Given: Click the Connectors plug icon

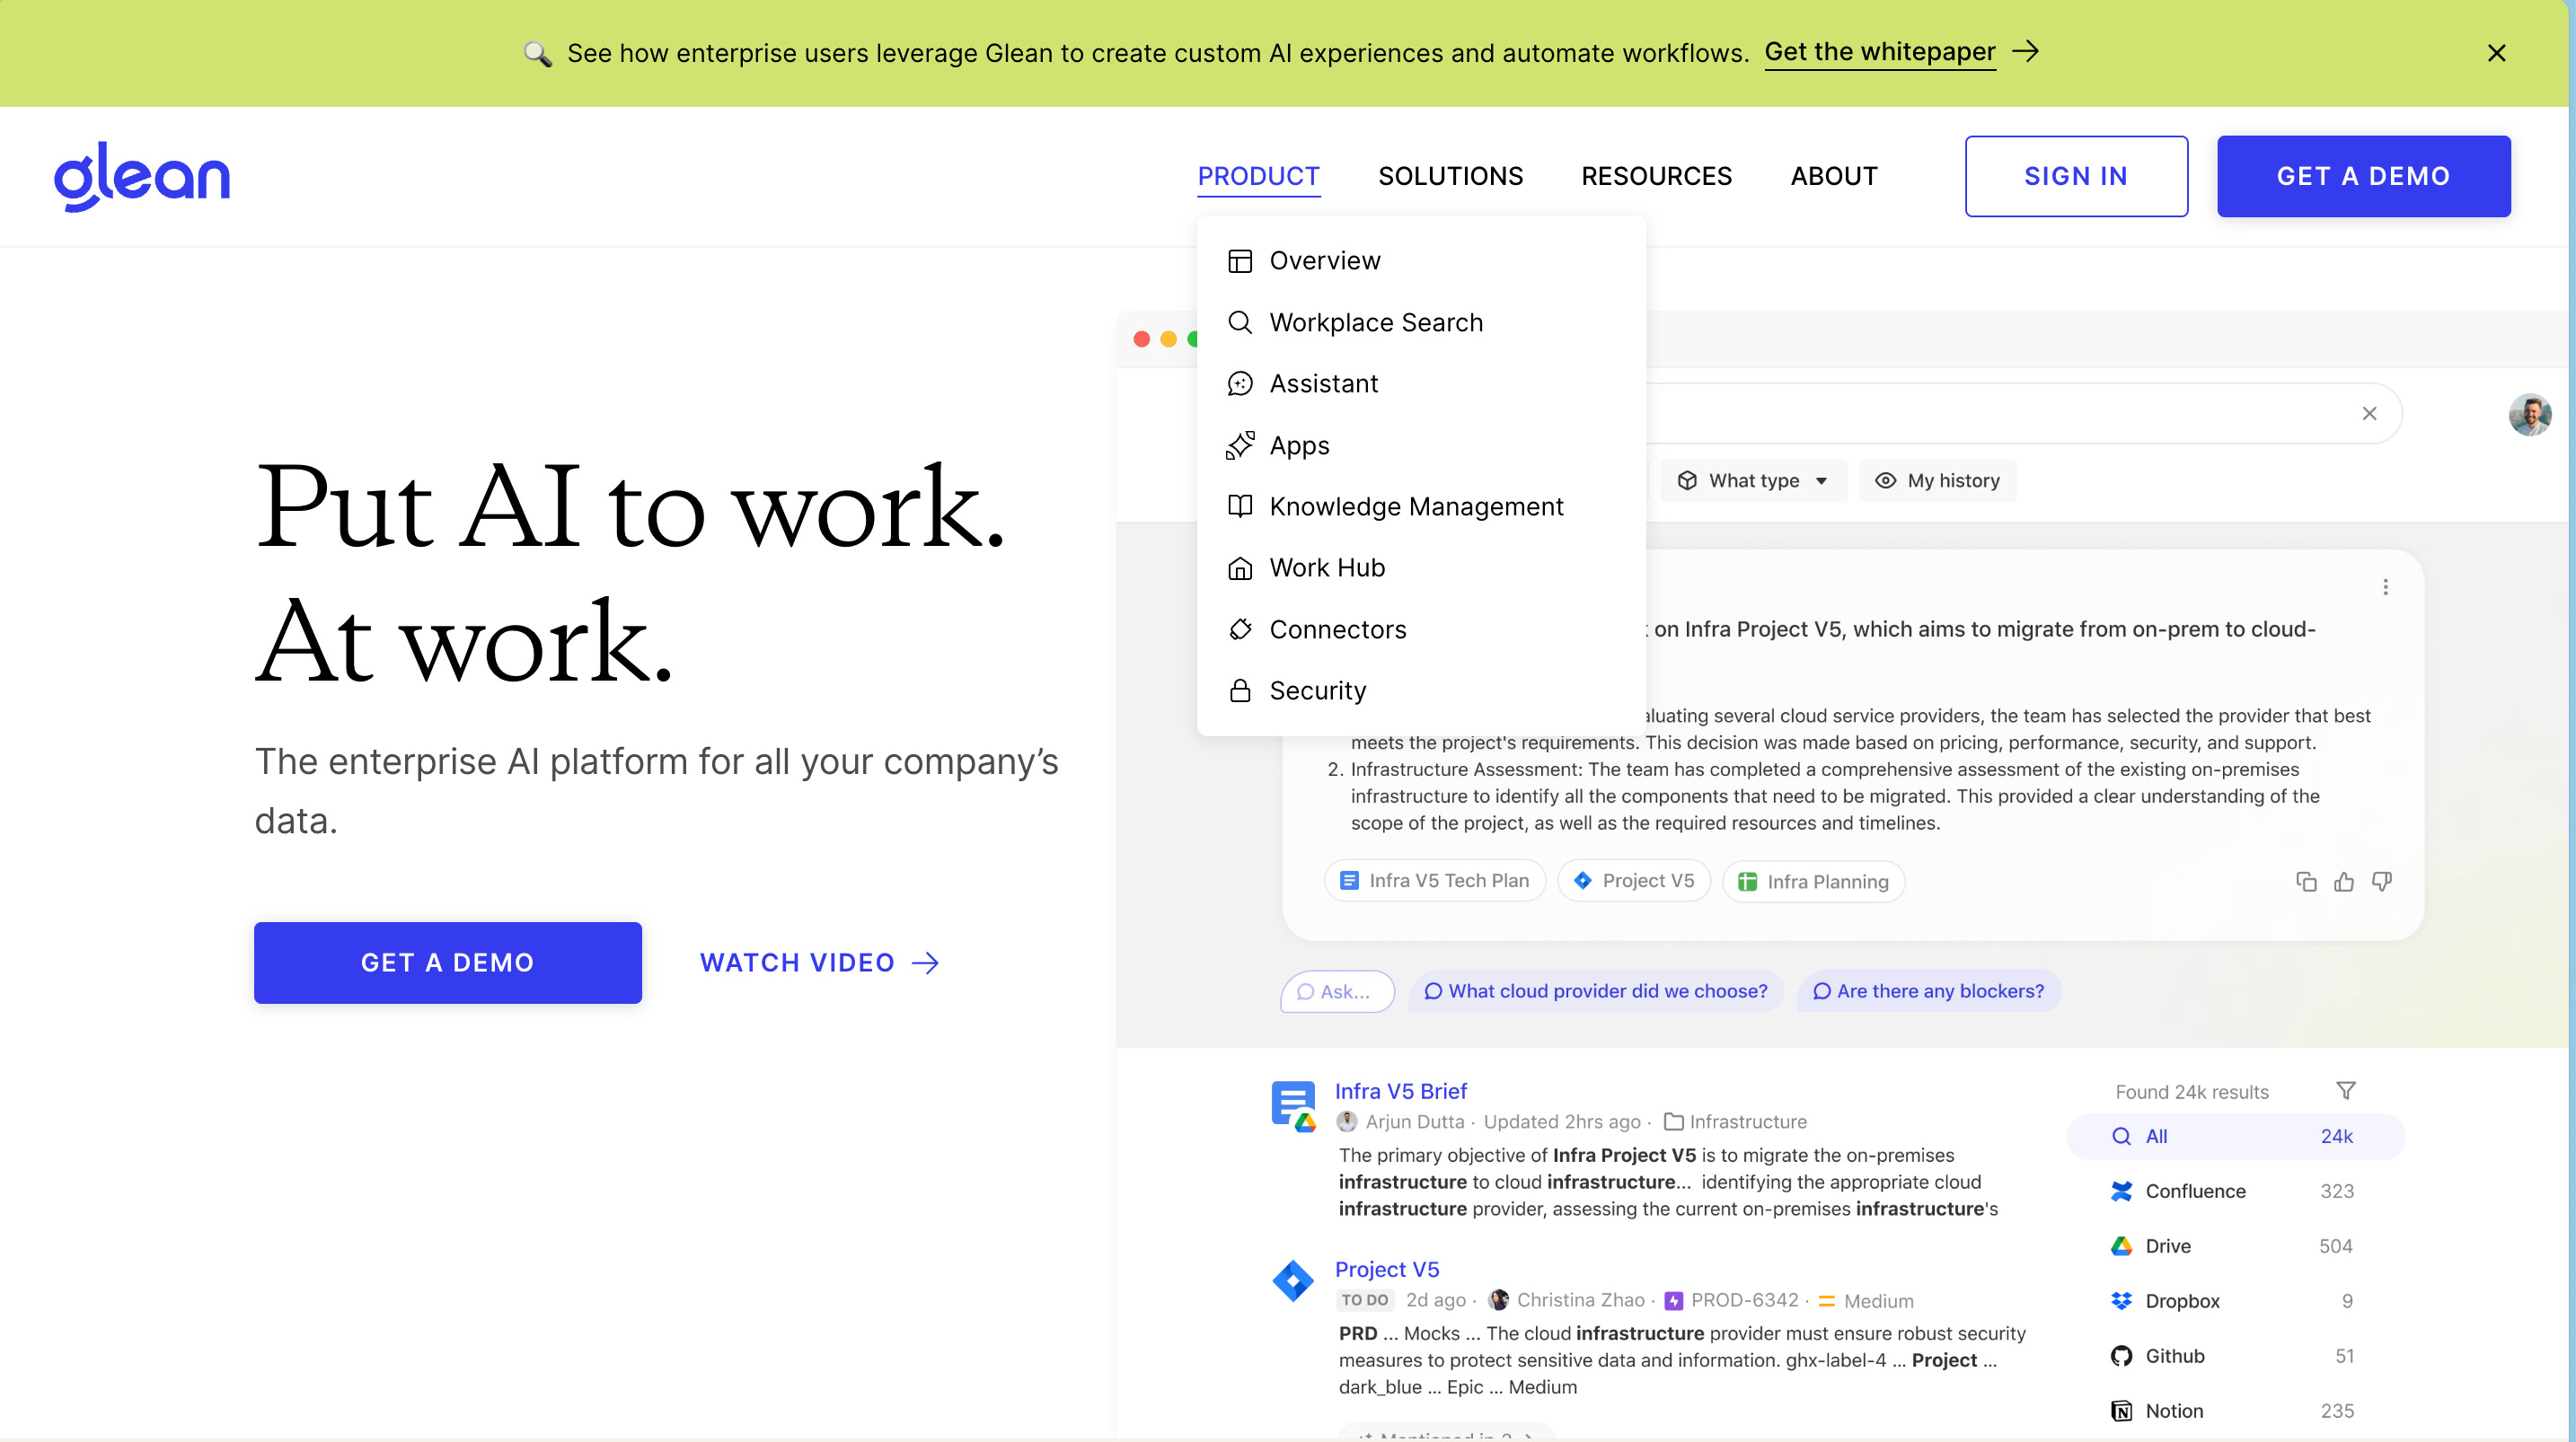Looking at the screenshot, I should pos(1240,630).
